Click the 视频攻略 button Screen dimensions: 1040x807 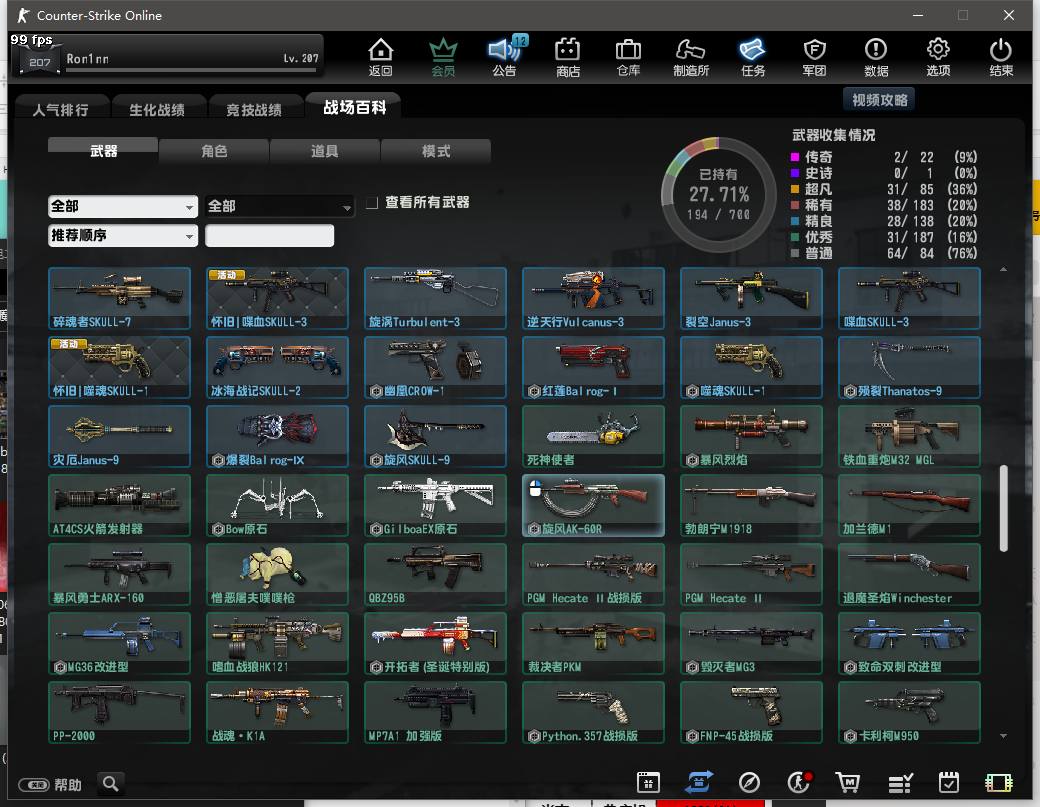point(879,100)
